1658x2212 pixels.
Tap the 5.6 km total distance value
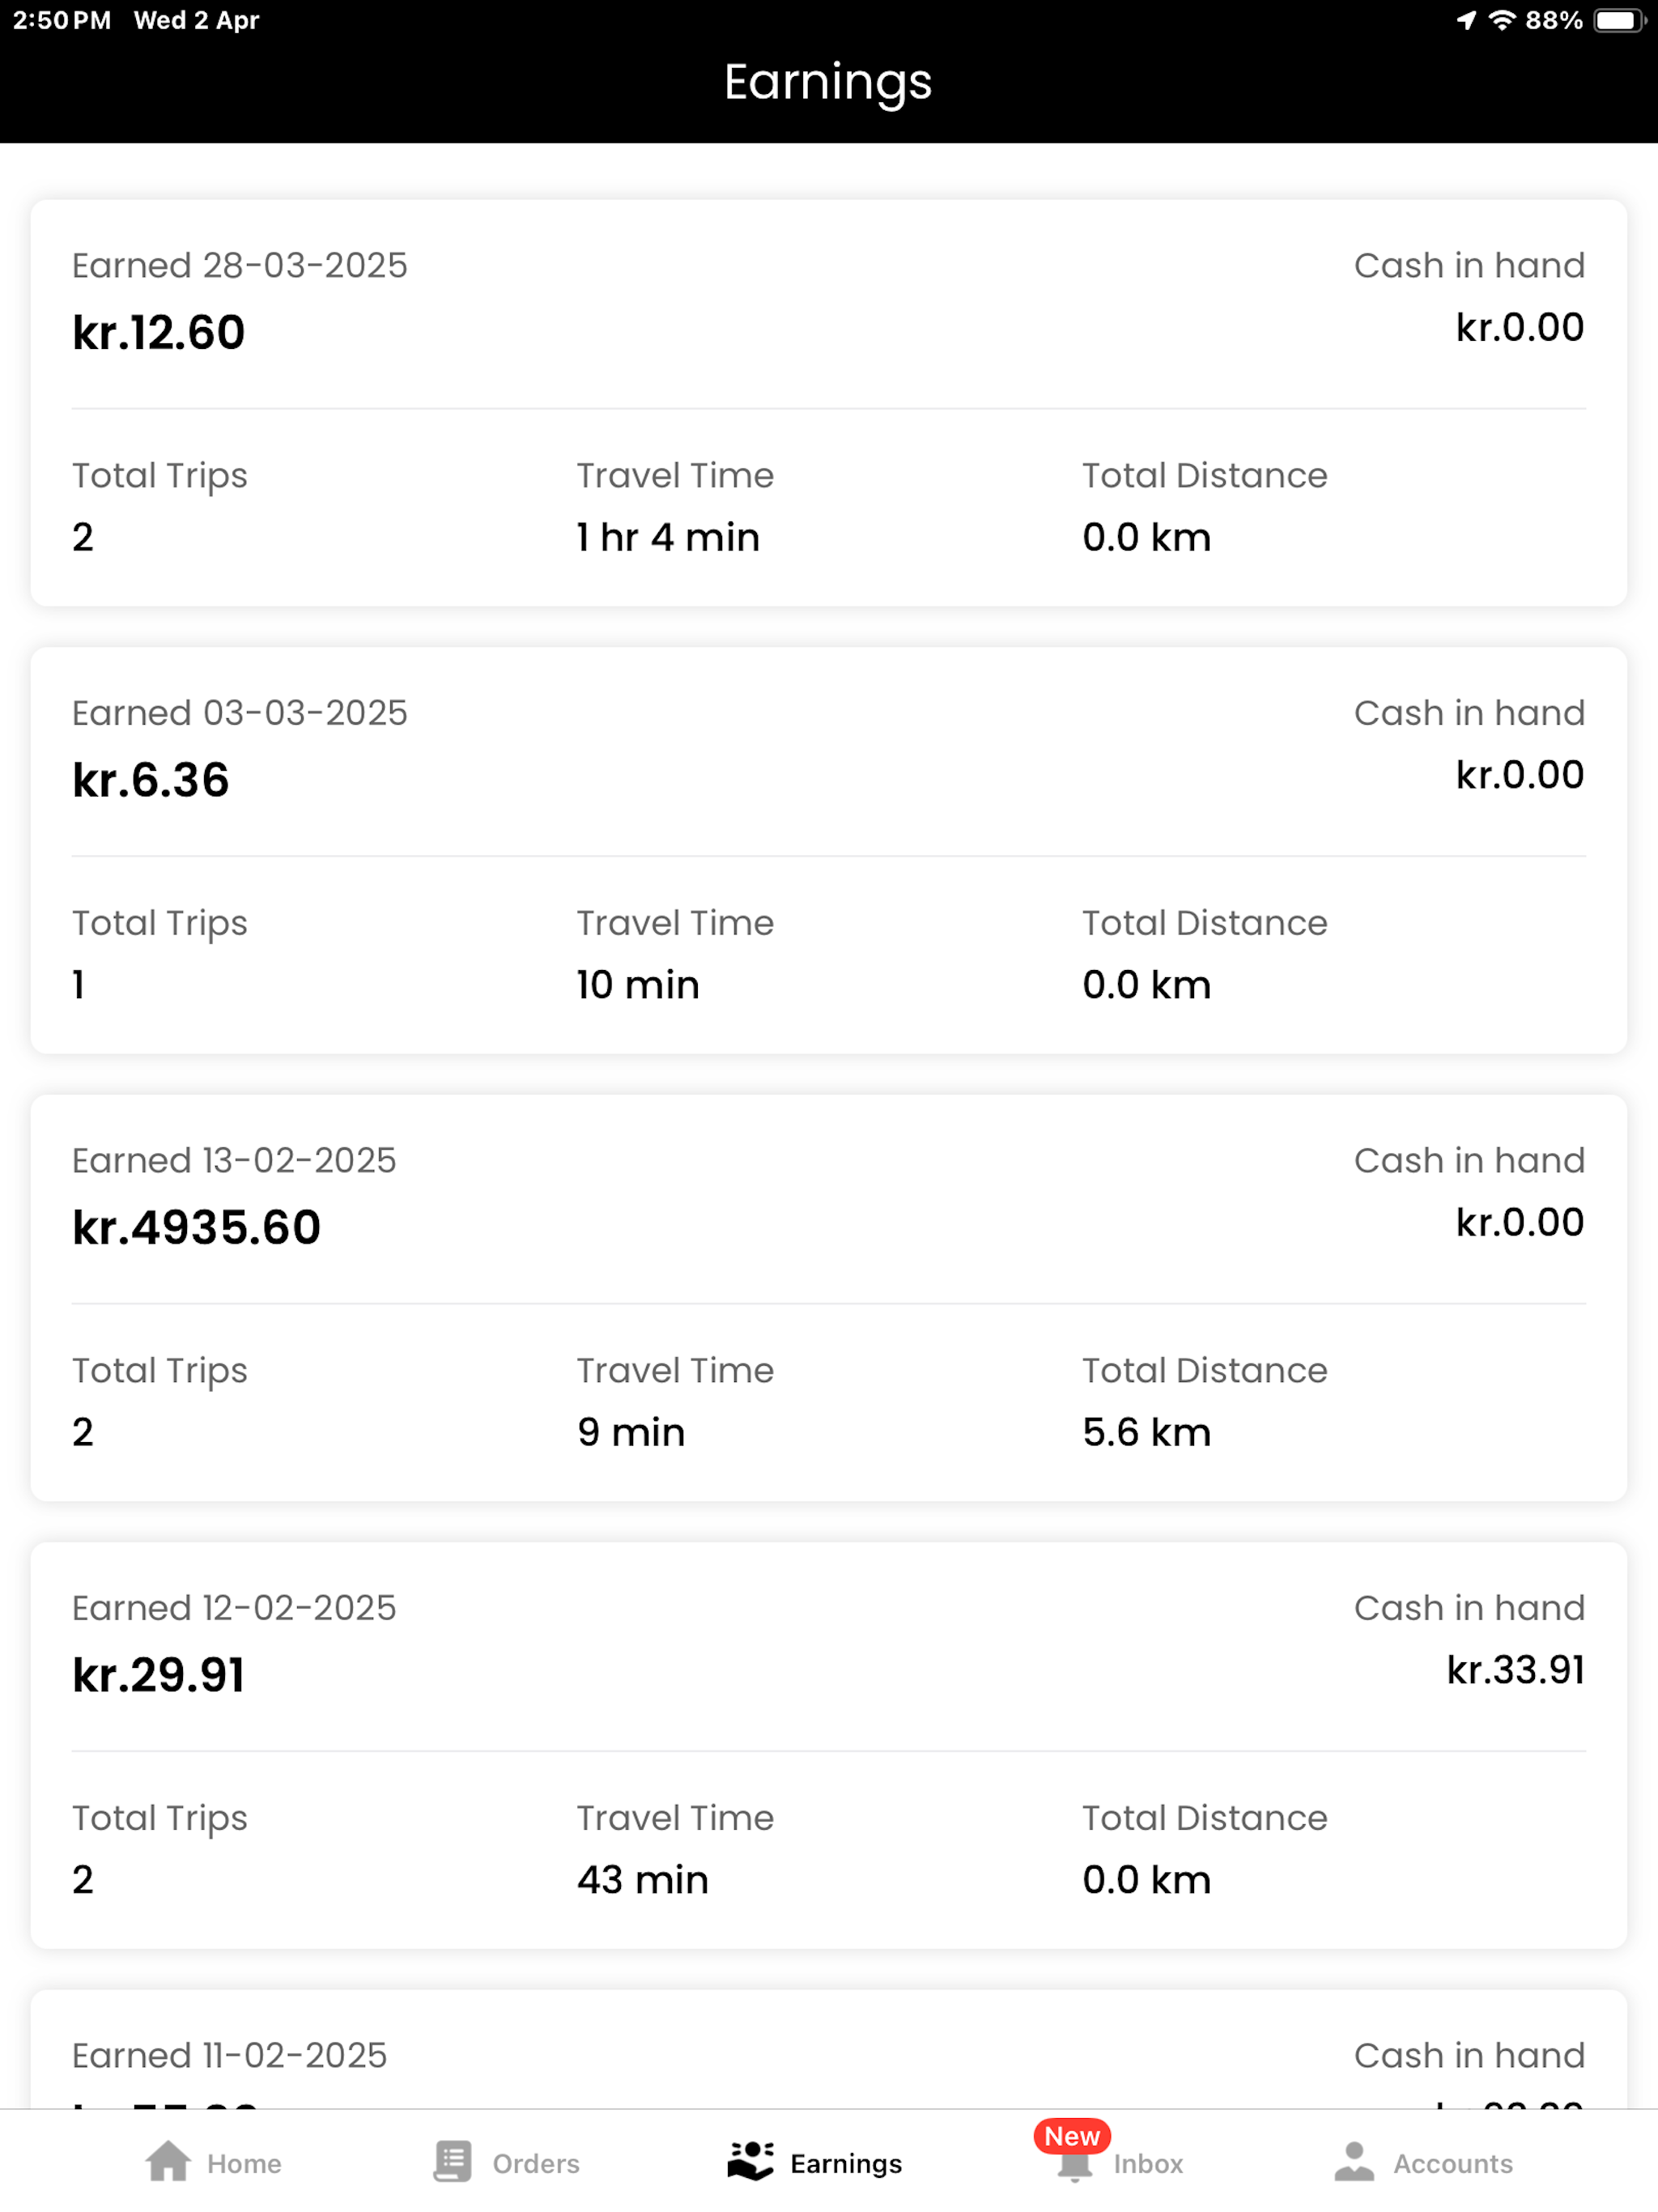pos(1146,1432)
